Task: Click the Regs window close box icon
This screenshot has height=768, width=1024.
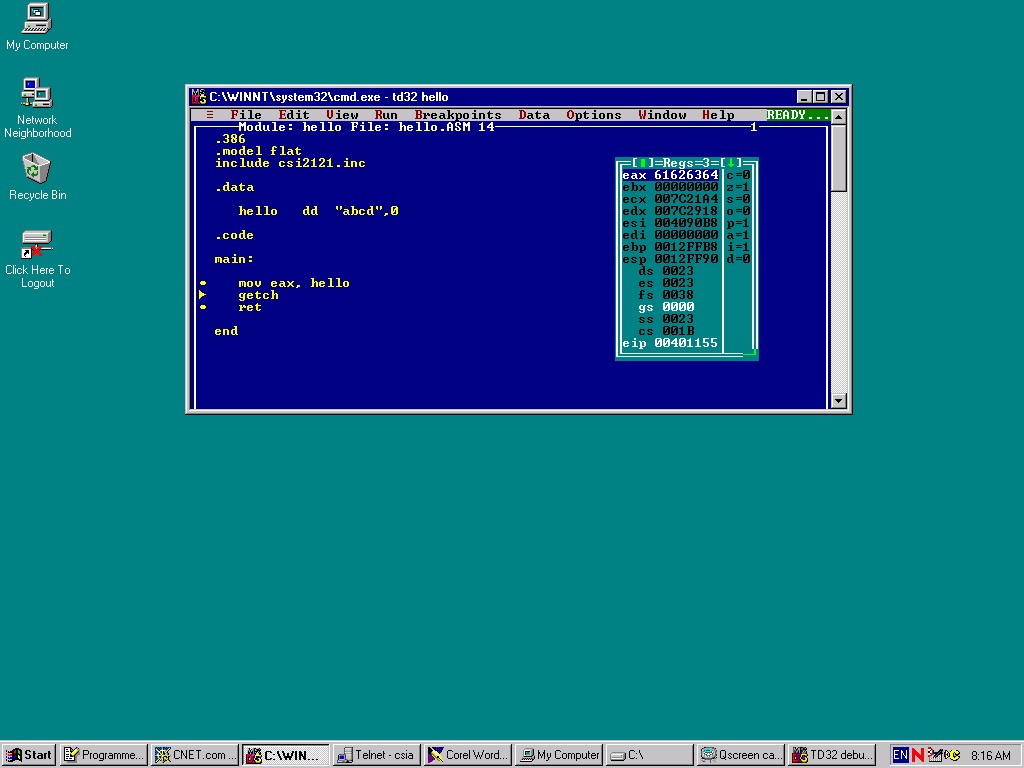Action: pyautogui.click(x=643, y=163)
